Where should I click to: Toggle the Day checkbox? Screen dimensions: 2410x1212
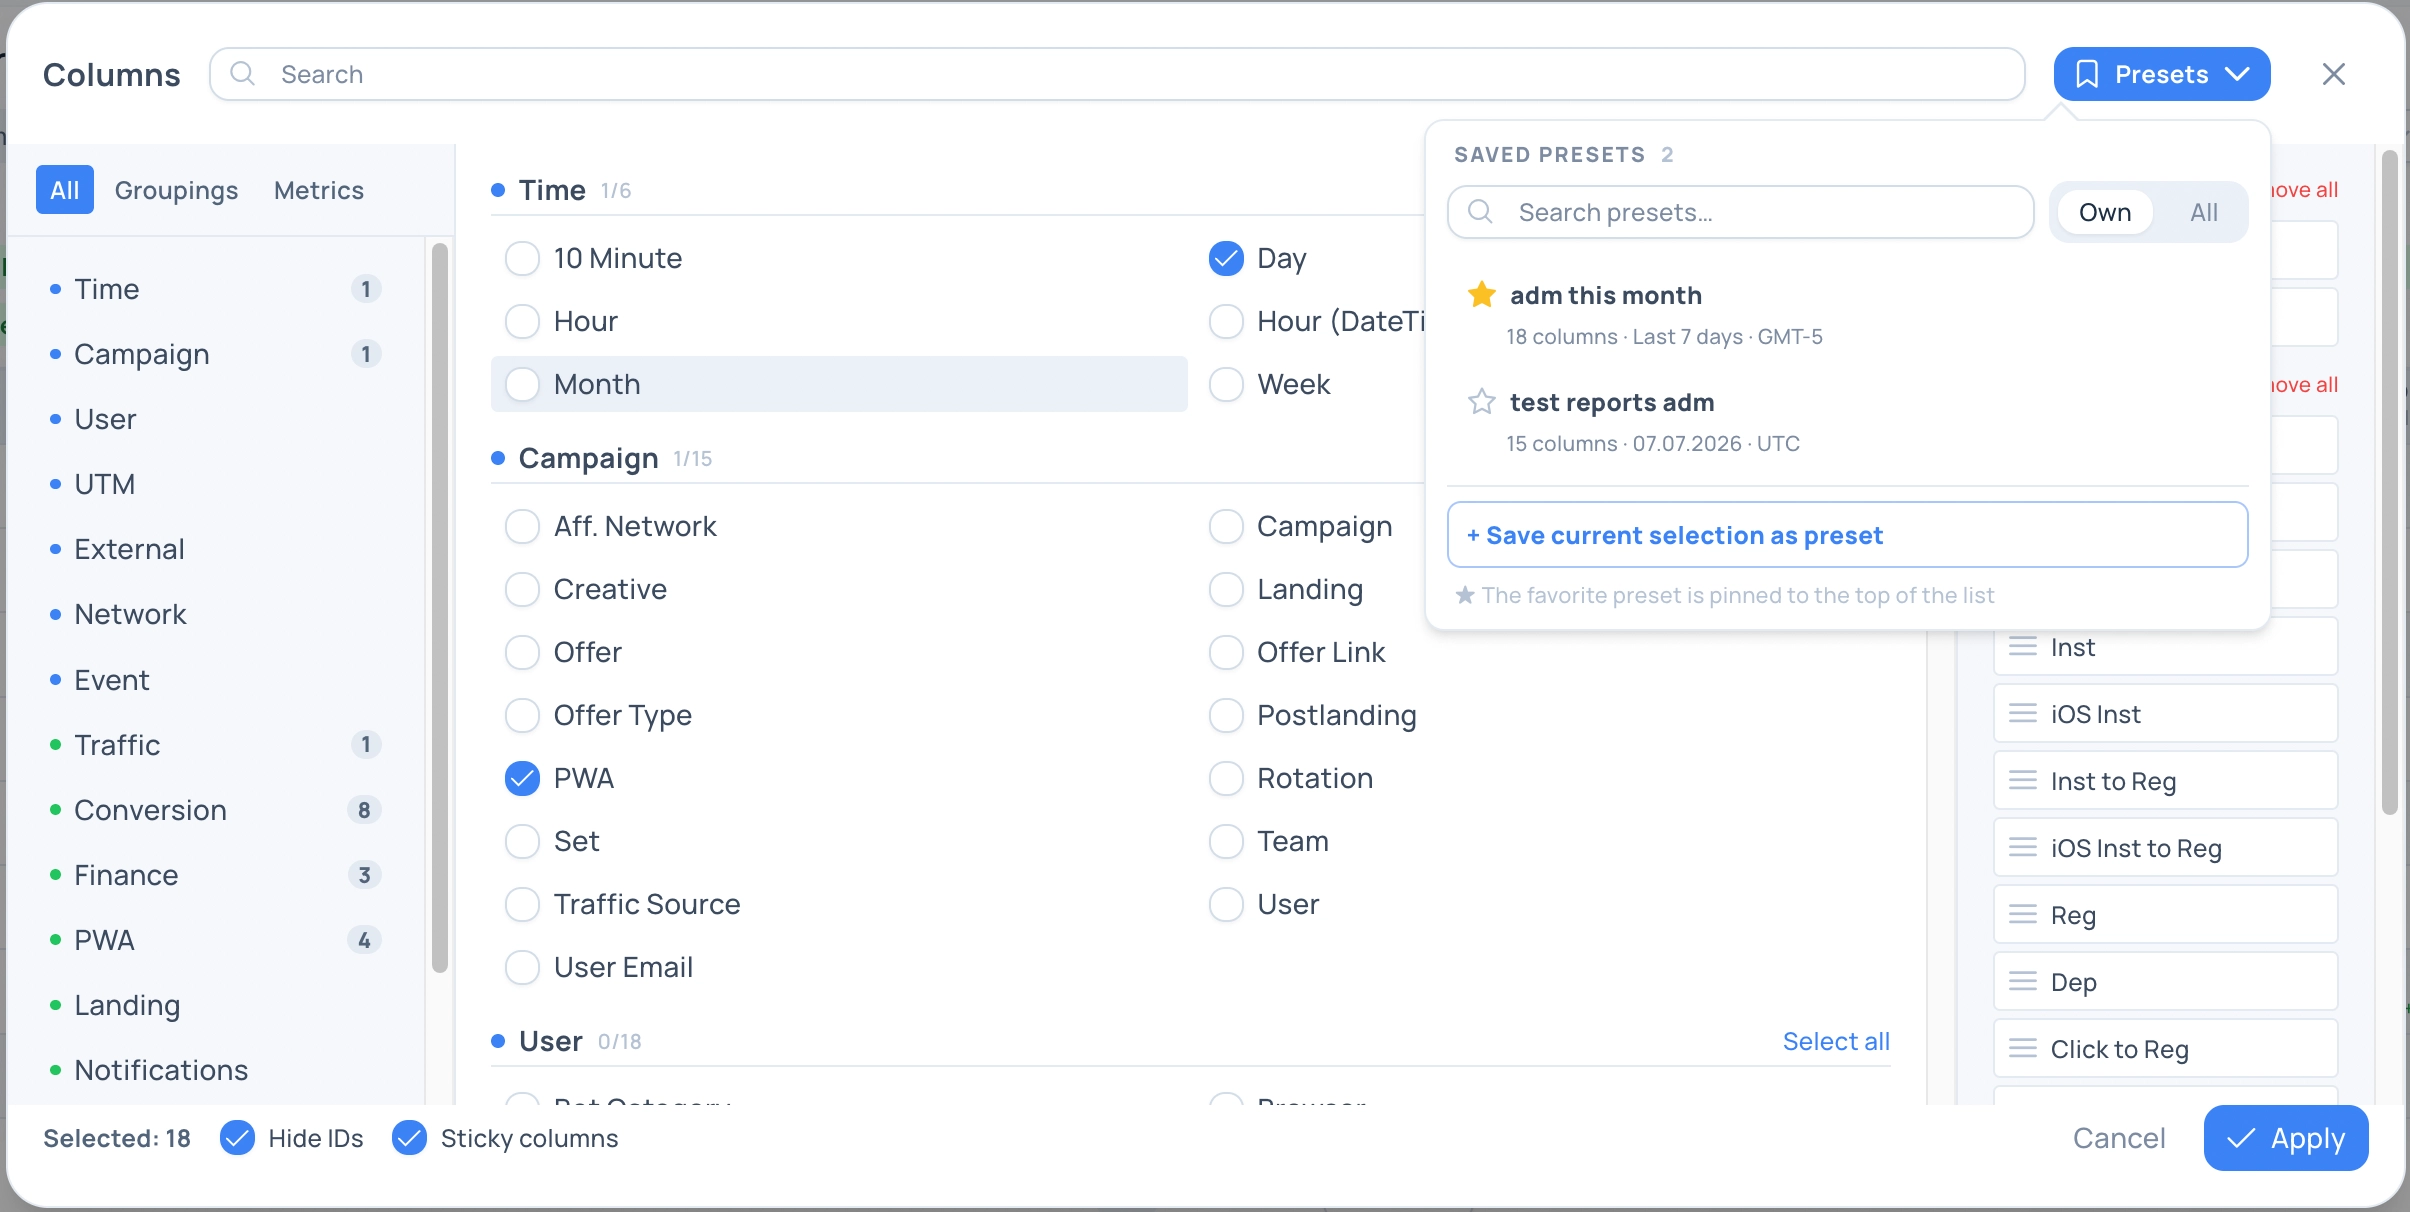point(1226,258)
